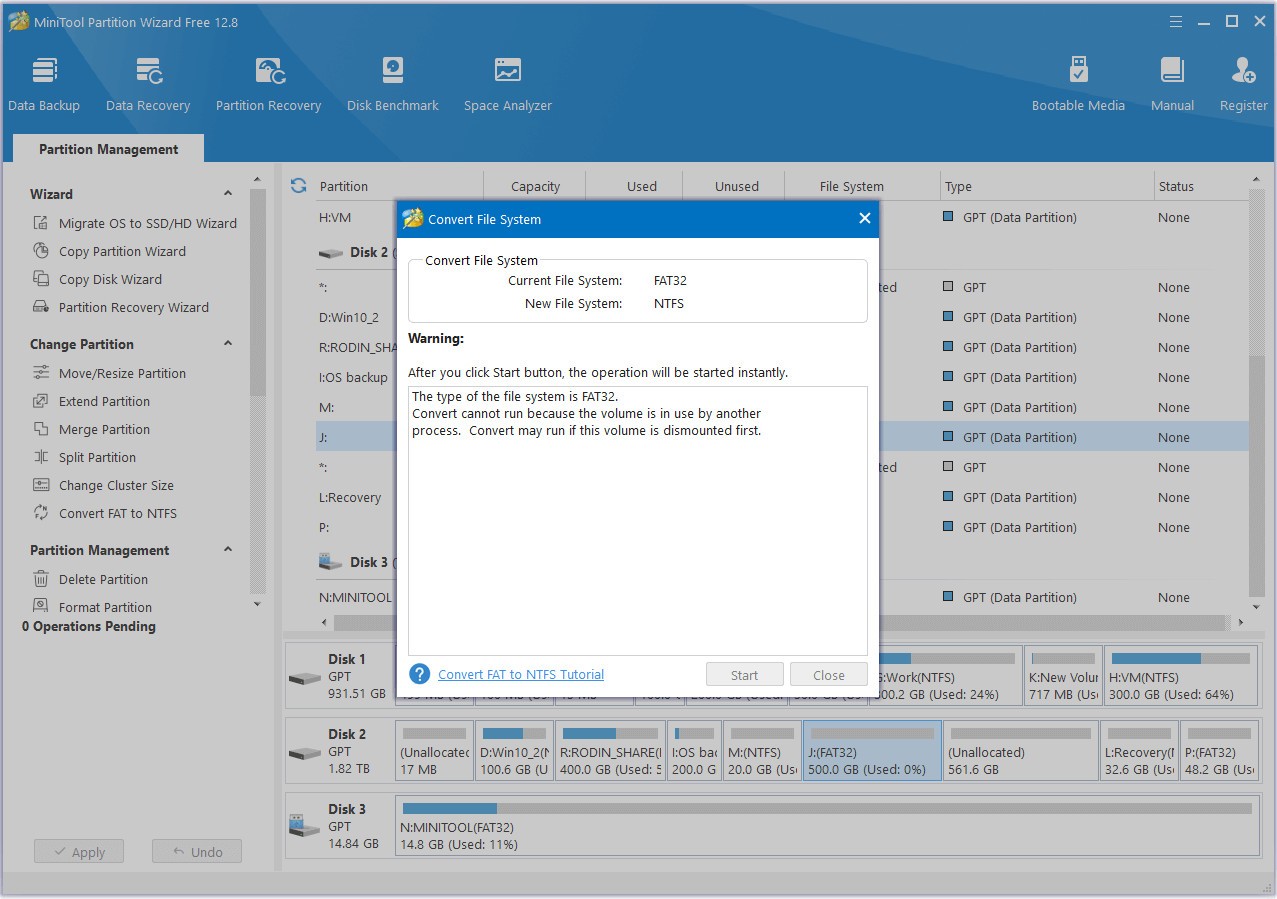Image resolution: width=1277 pixels, height=899 pixels.
Task: Collapse the Wizard section
Action: [x=228, y=193]
